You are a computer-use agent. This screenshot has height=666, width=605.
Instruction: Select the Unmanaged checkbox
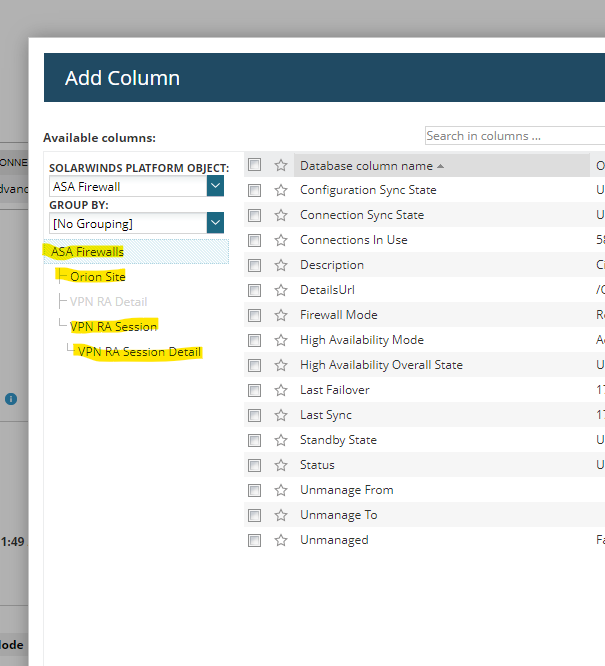(x=254, y=541)
